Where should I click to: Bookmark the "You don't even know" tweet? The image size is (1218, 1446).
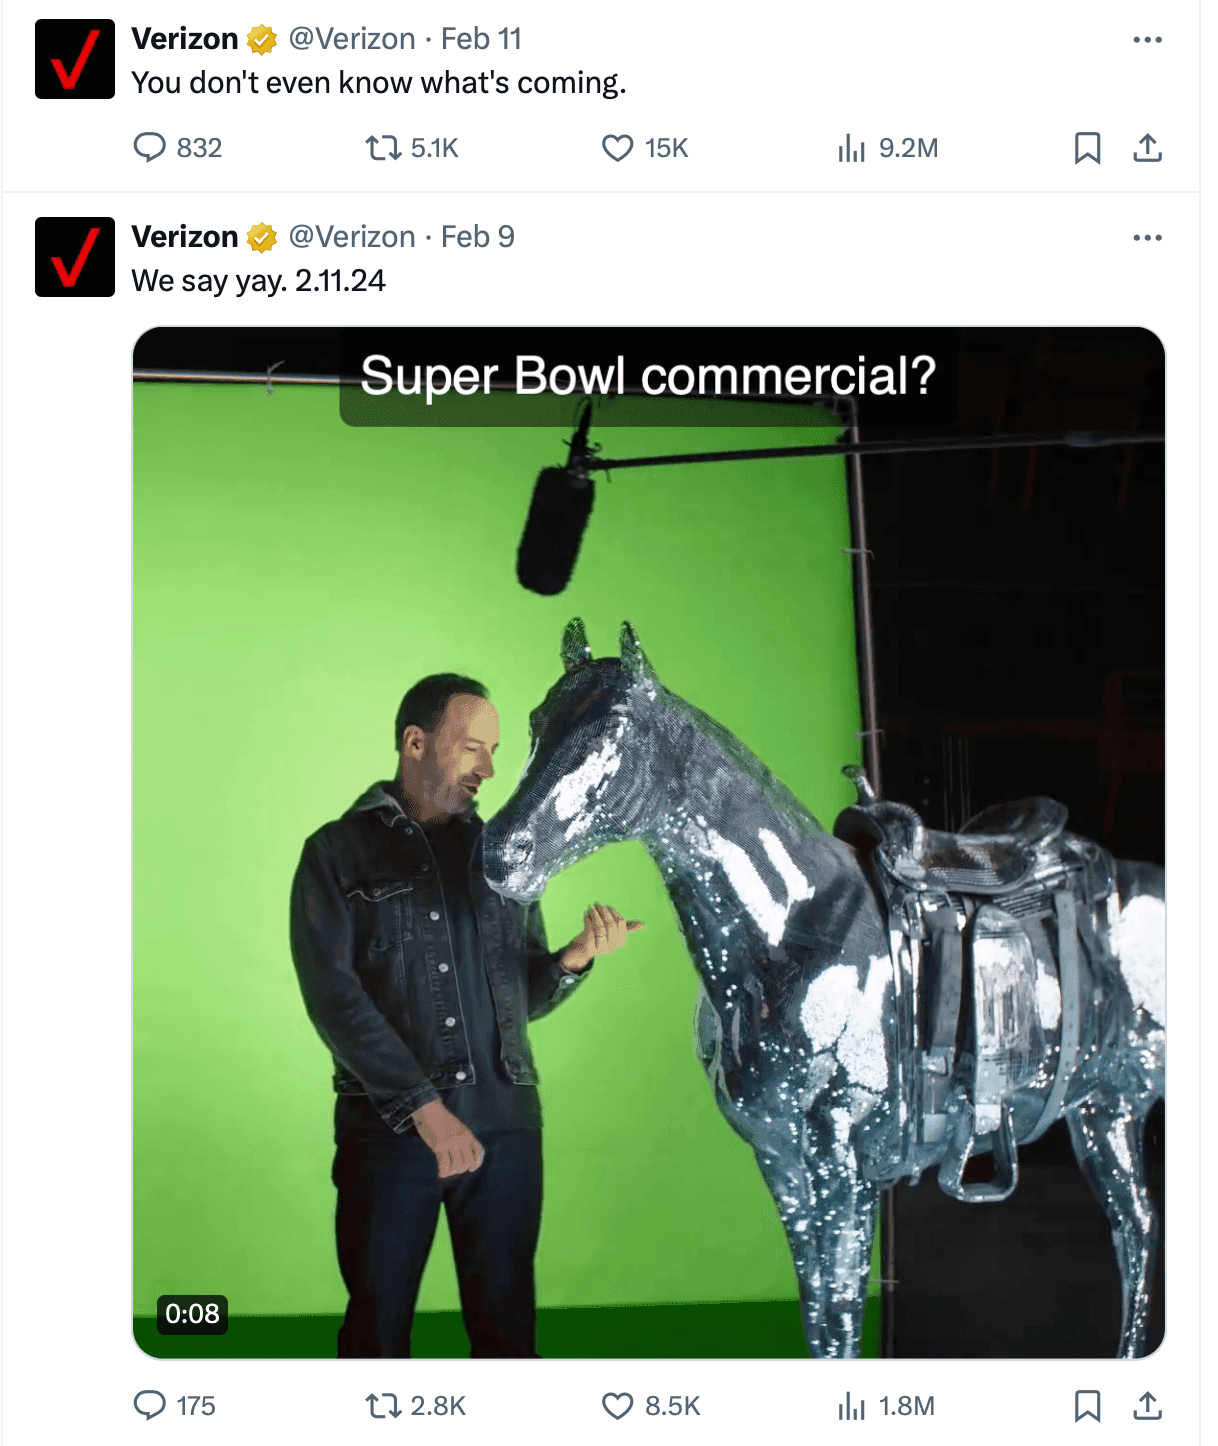click(x=1089, y=148)
